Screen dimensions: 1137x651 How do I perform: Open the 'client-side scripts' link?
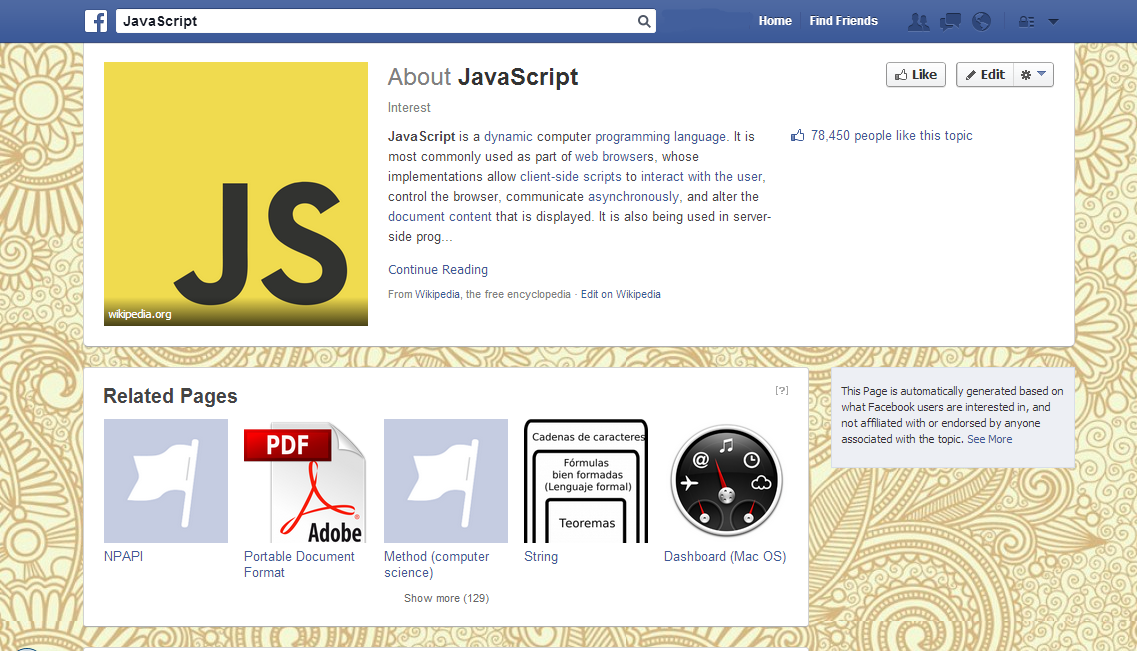click(x=571, y=177)
